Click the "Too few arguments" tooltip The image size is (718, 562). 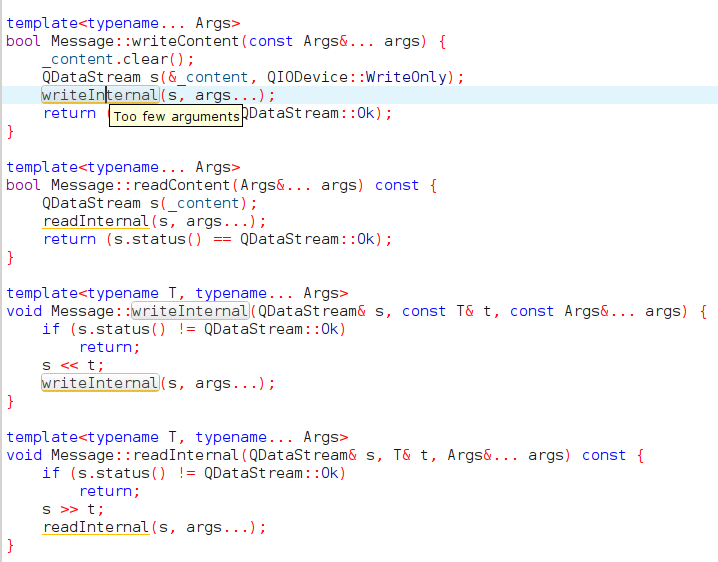176,117
